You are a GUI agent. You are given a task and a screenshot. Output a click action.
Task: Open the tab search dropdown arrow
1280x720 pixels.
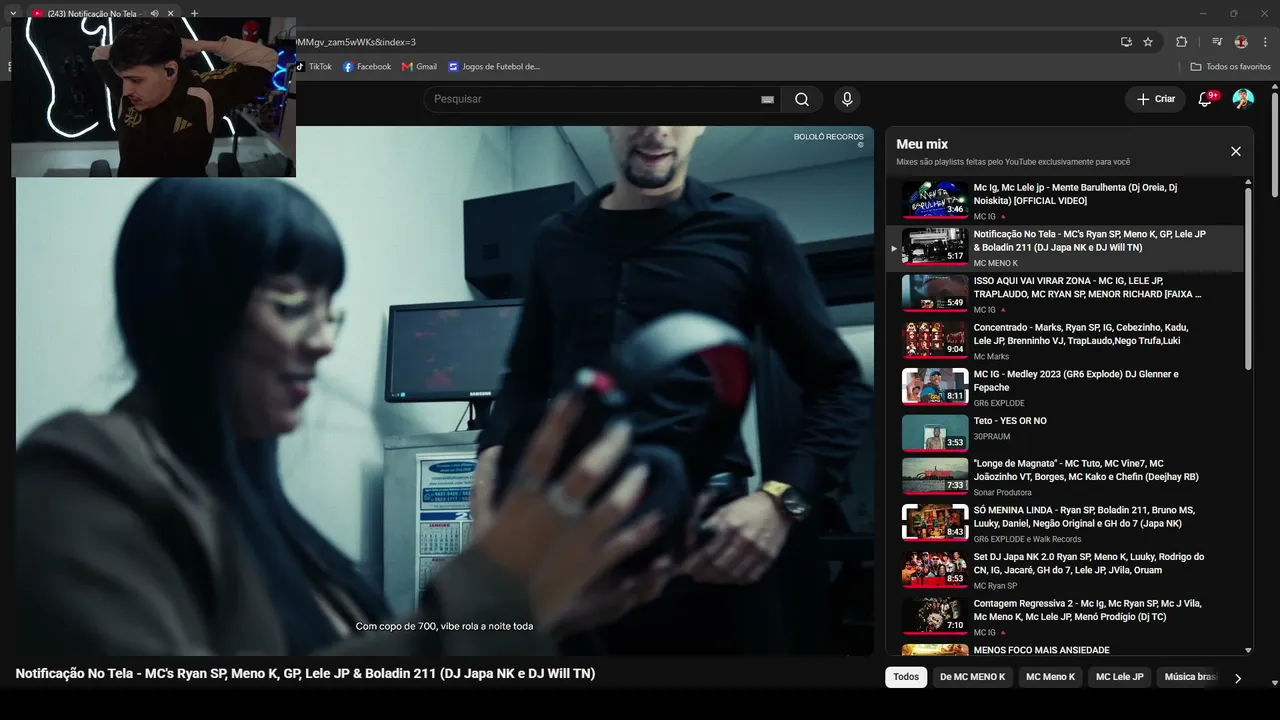(13, 14)
